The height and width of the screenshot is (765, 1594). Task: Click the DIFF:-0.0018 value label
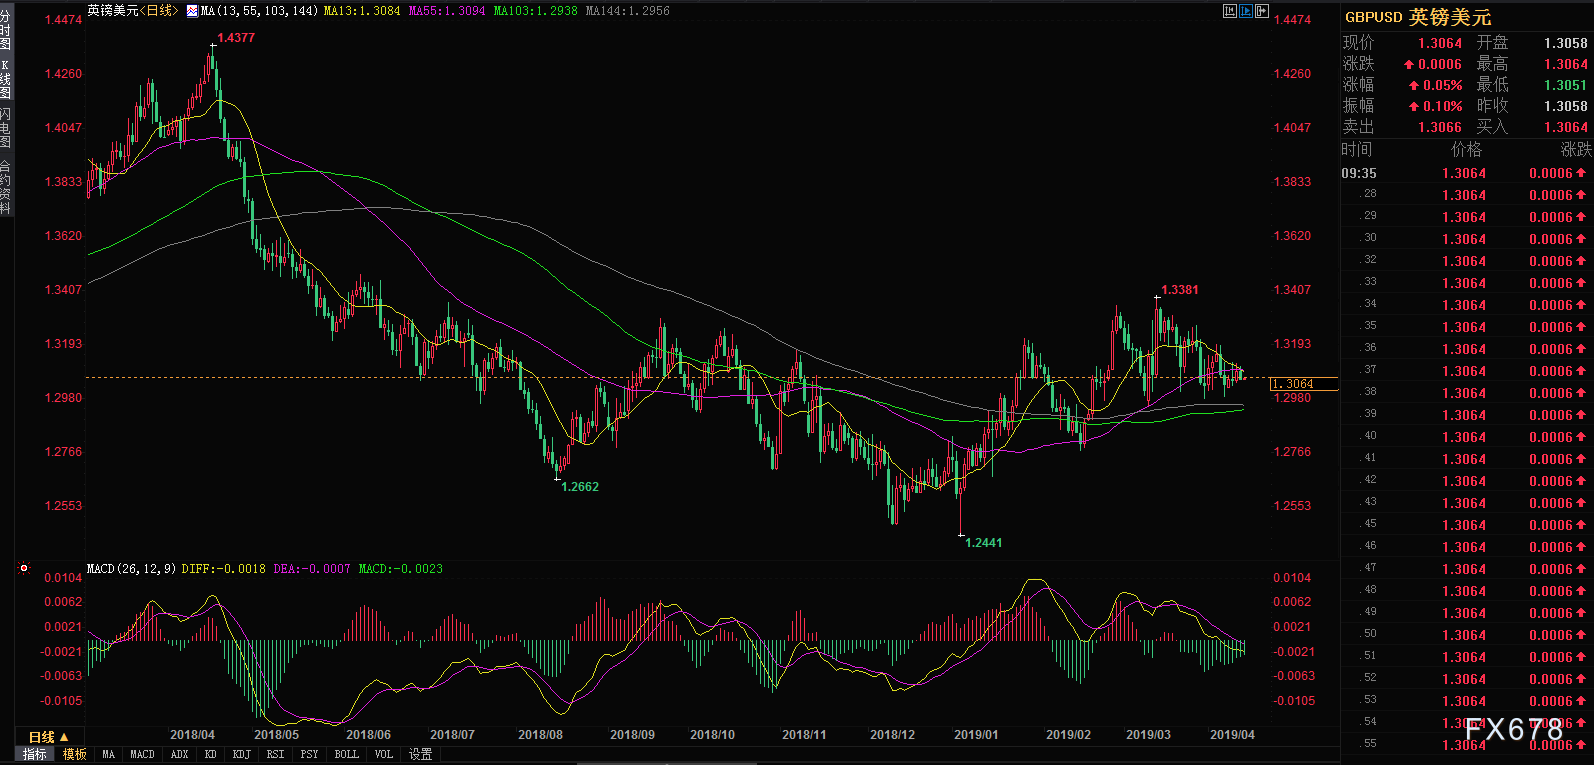(x=224, y=568)
